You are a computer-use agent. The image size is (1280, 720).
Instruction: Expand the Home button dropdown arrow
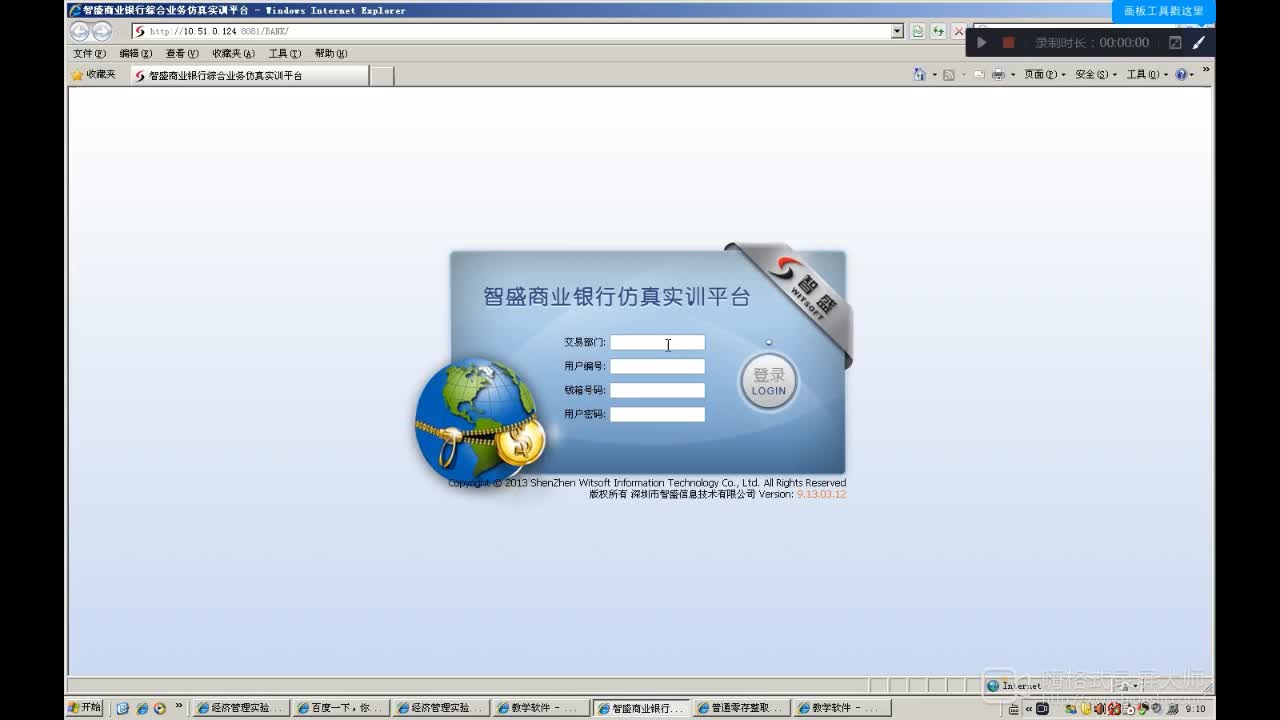[x=935, y=75]
